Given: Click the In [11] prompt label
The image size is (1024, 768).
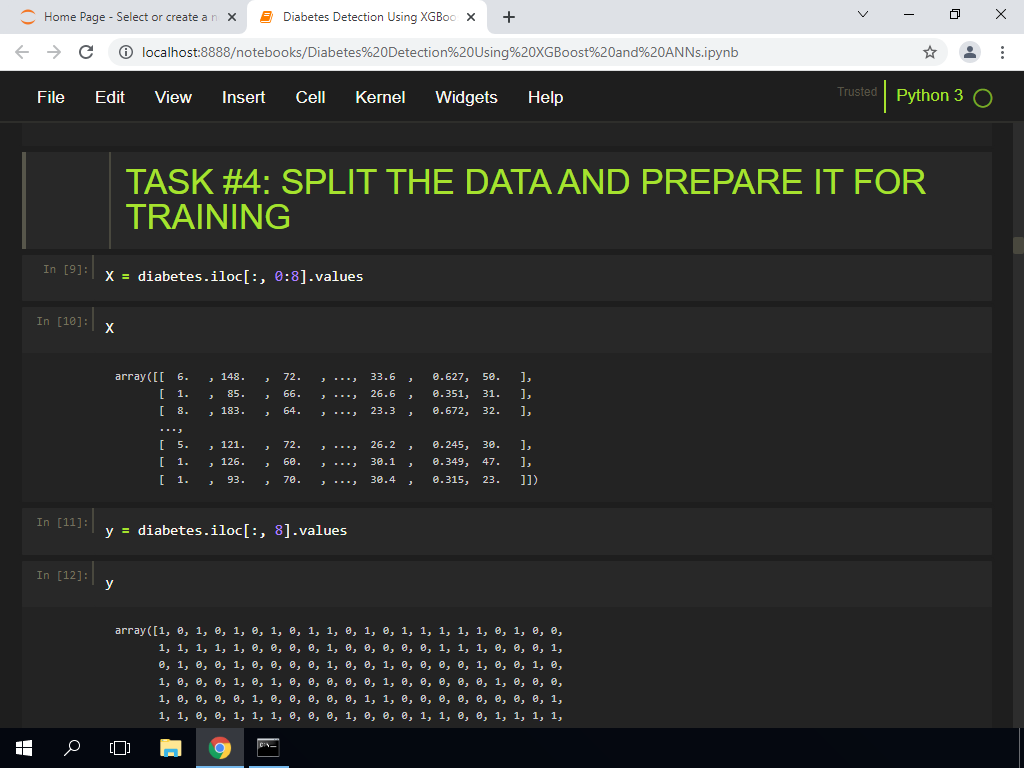Looking at the screenshot, I should [62, 522].
